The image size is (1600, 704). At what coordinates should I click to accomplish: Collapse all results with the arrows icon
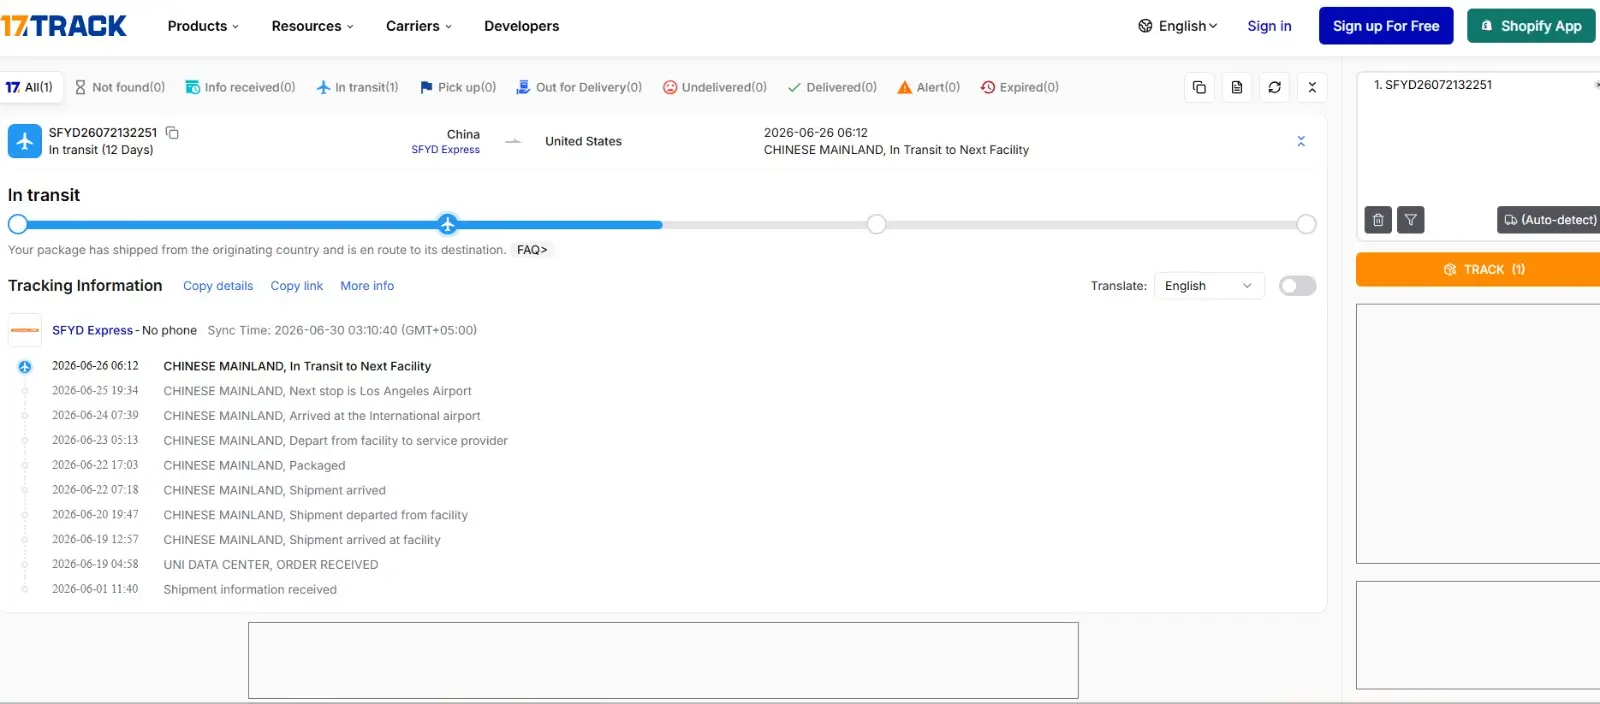1313,87
